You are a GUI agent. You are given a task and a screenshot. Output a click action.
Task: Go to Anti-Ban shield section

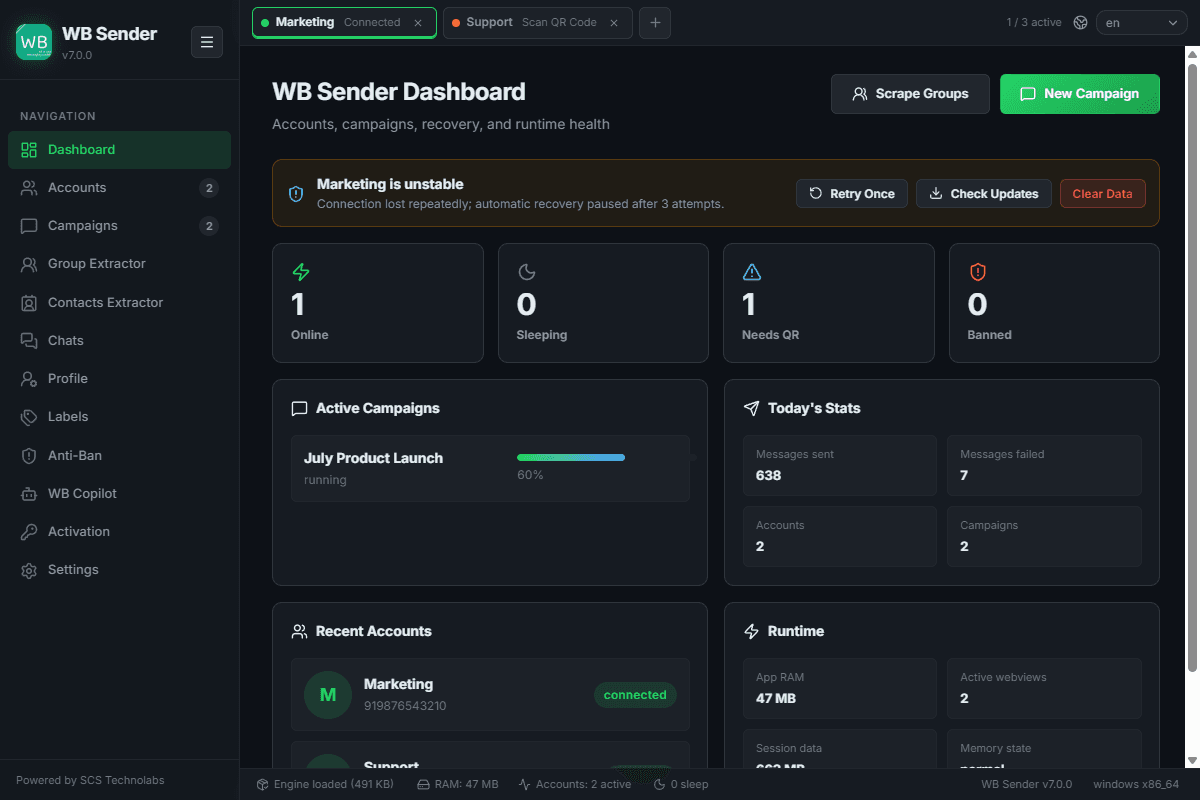[120, 455]
